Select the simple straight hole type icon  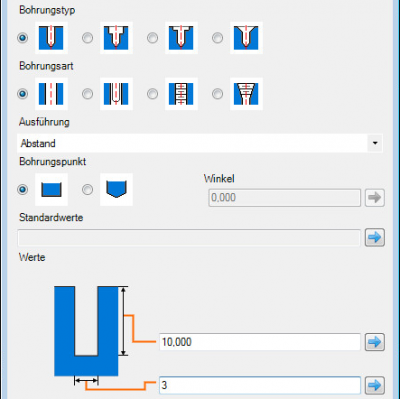(x=51, y=38)
